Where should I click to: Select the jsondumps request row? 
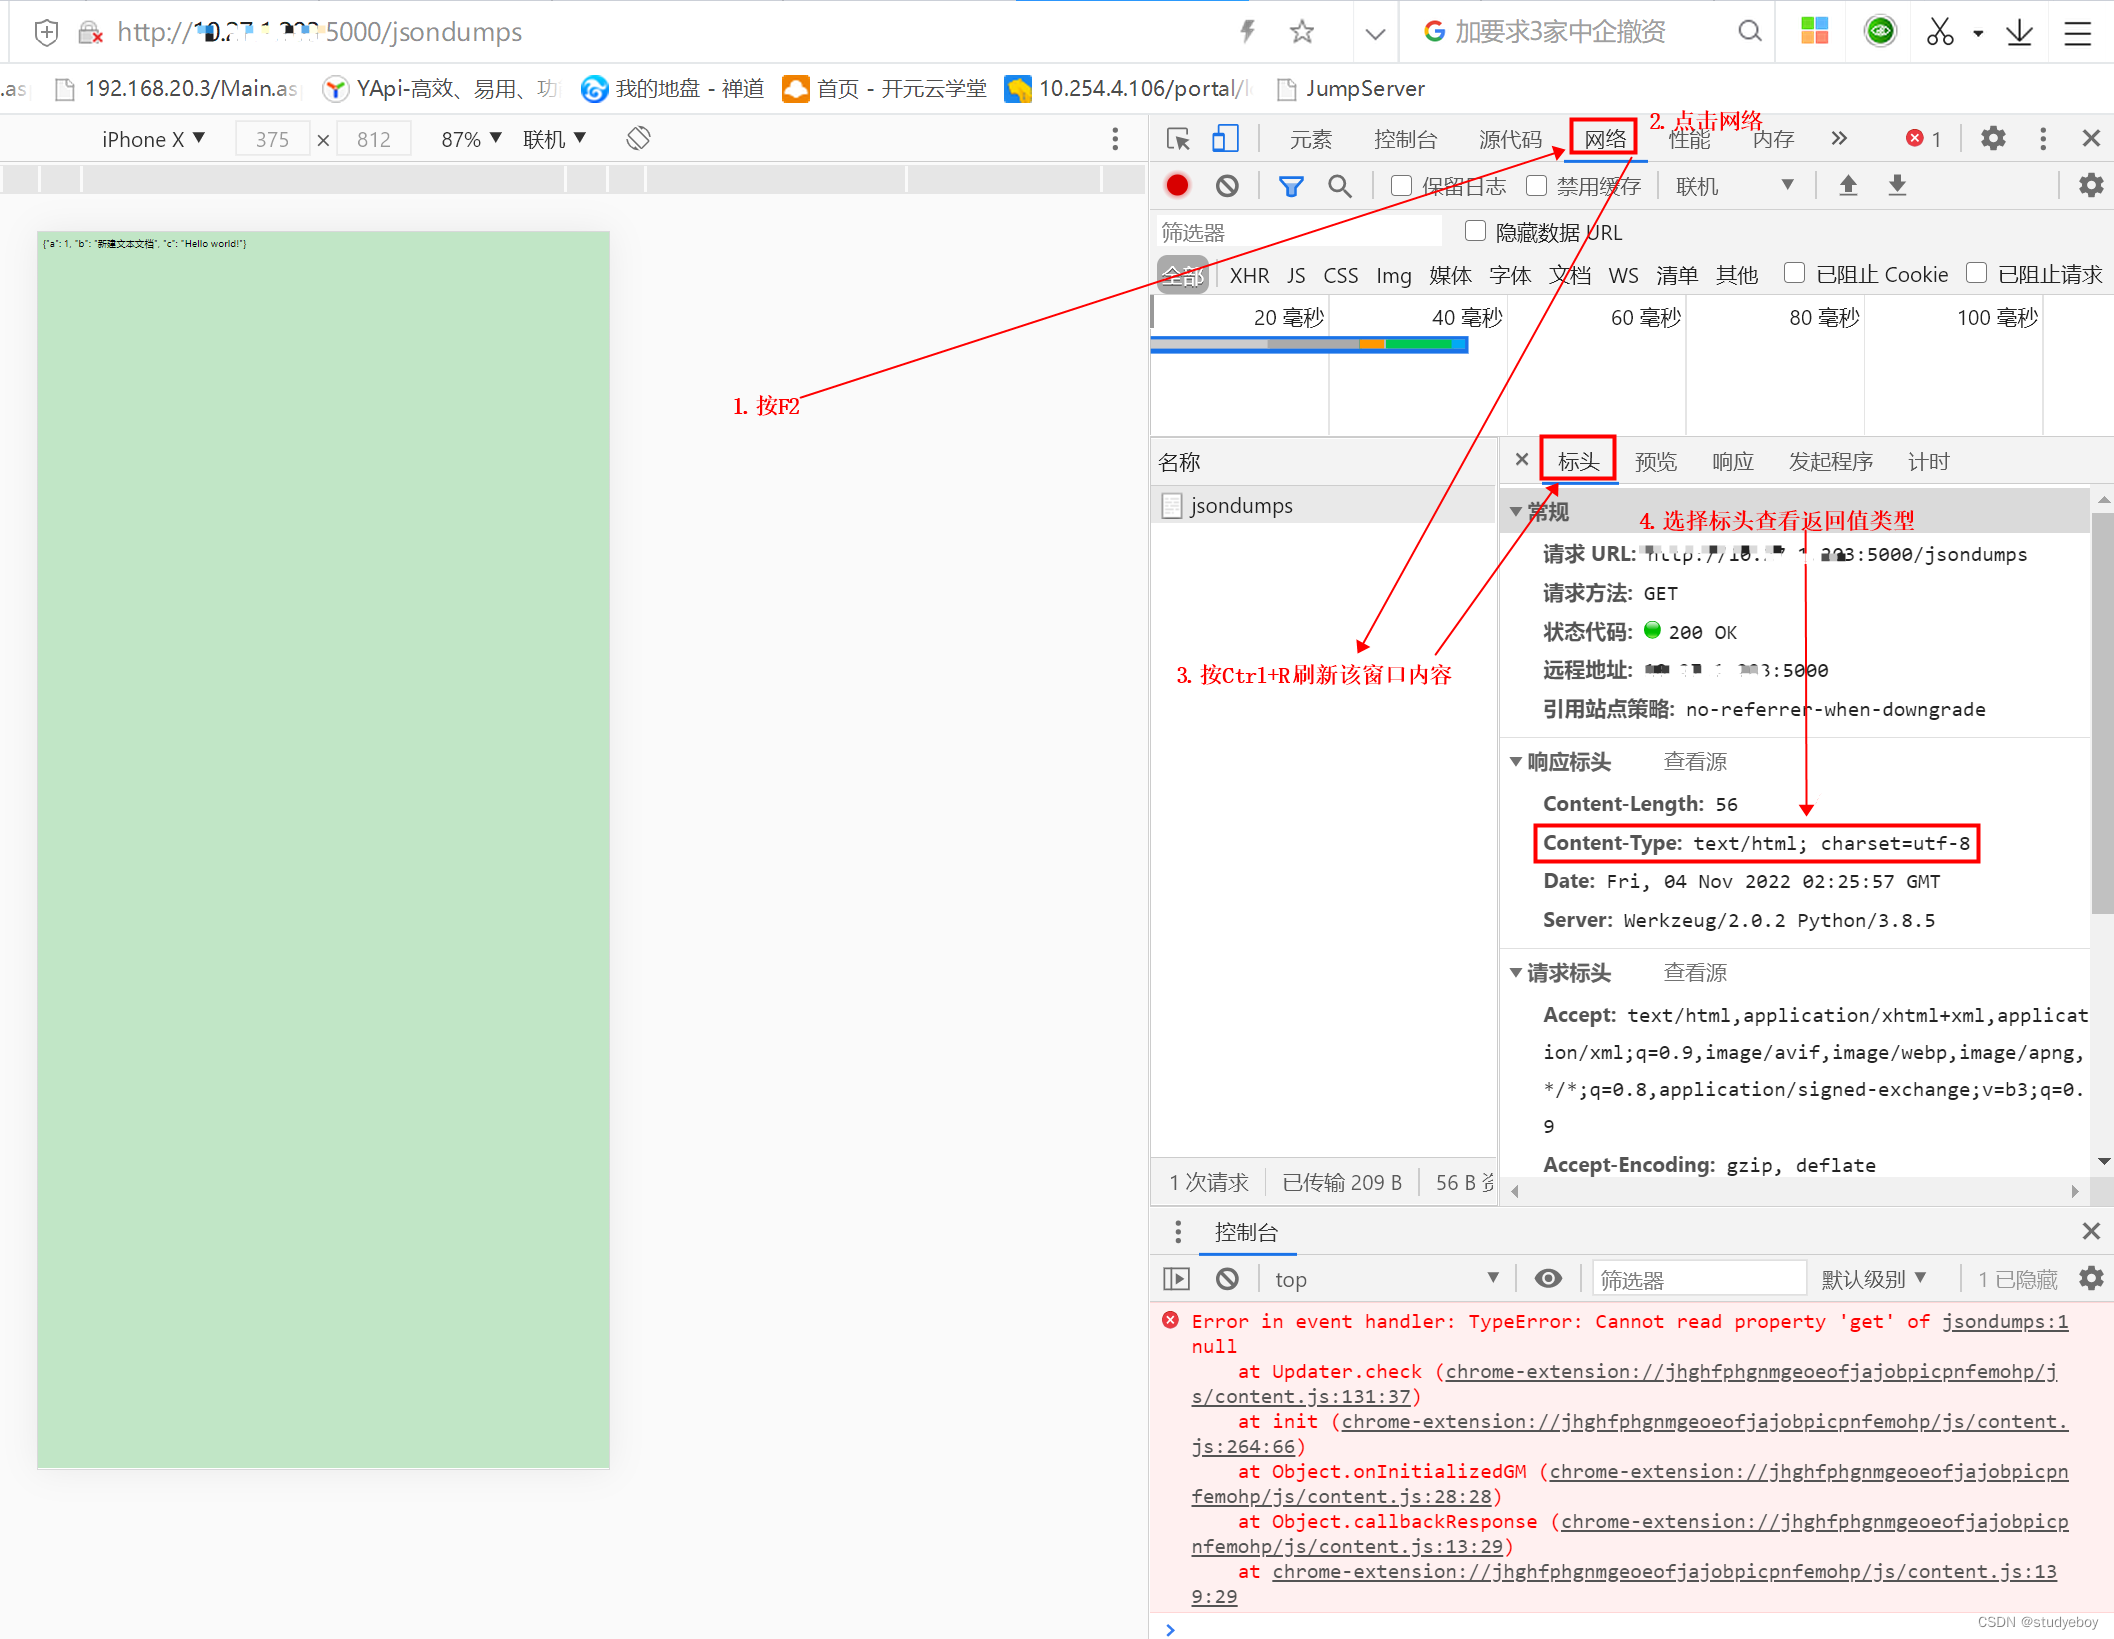[1322, 506]
